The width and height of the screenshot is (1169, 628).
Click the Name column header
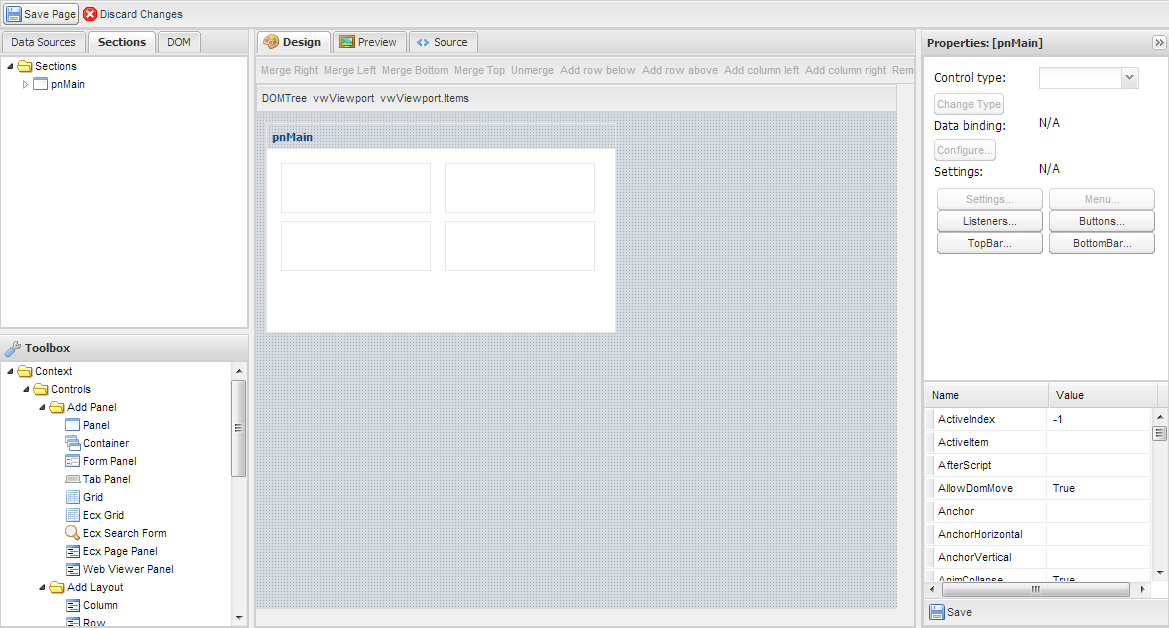986,395
